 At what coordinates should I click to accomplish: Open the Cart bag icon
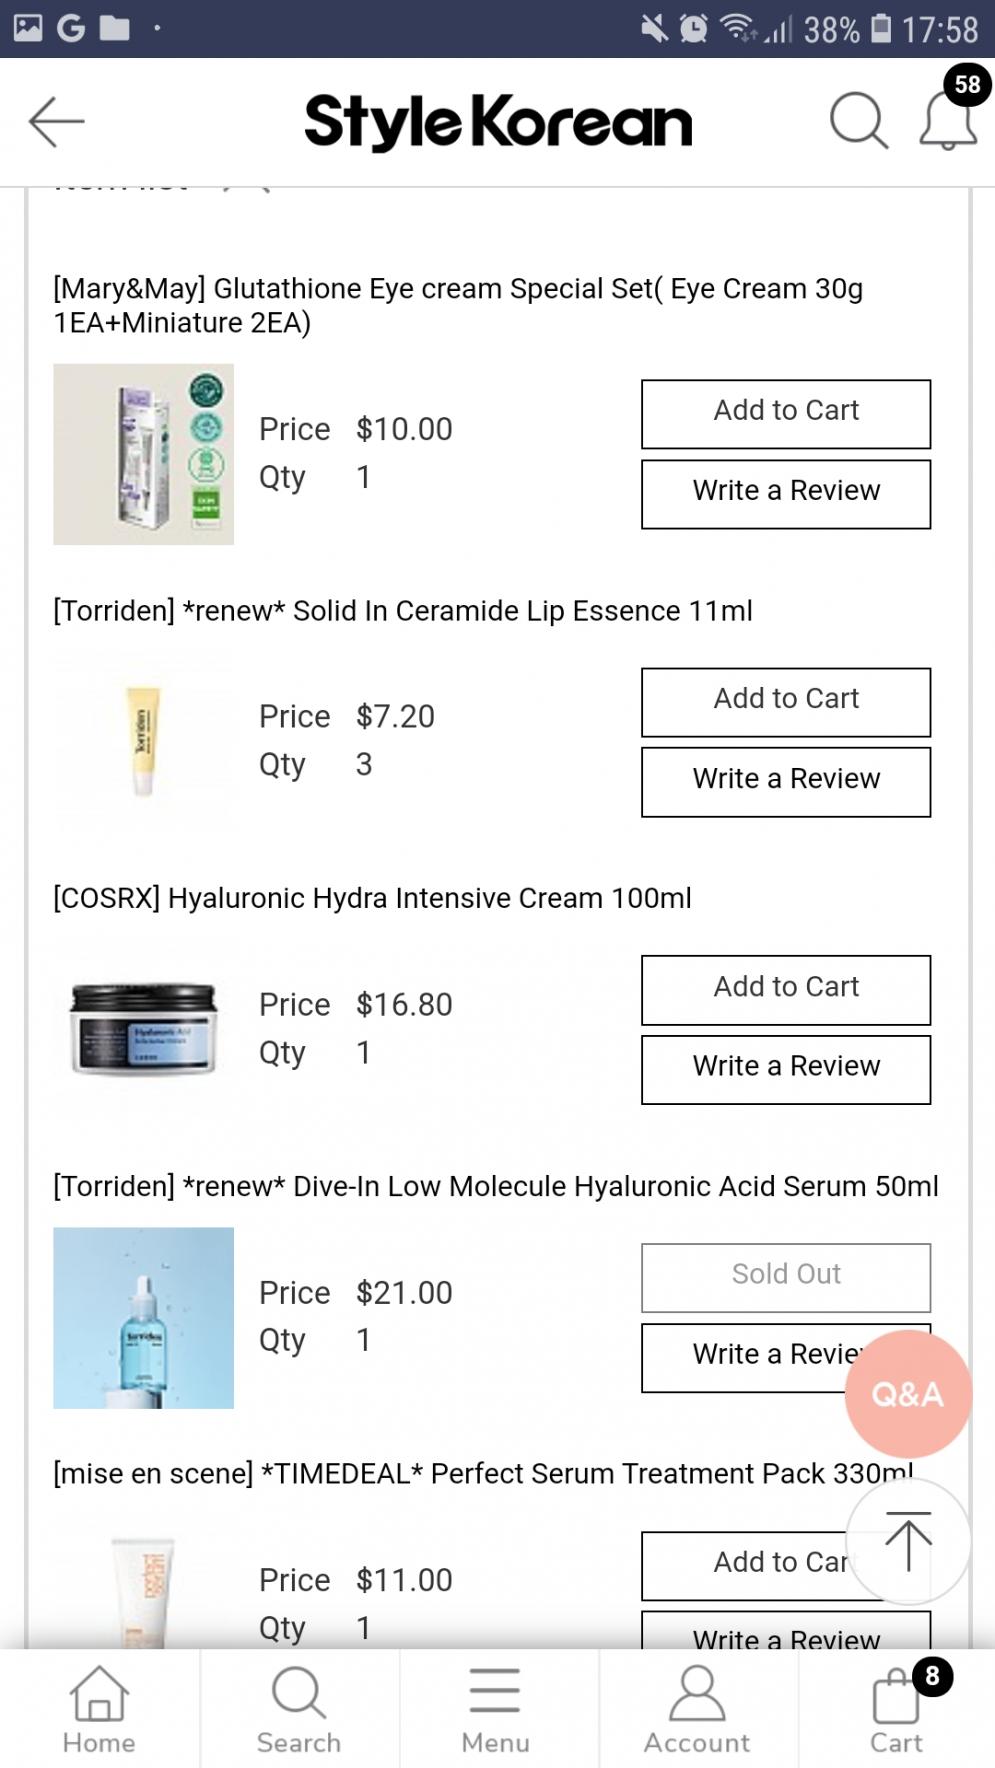pos(896,1709)
